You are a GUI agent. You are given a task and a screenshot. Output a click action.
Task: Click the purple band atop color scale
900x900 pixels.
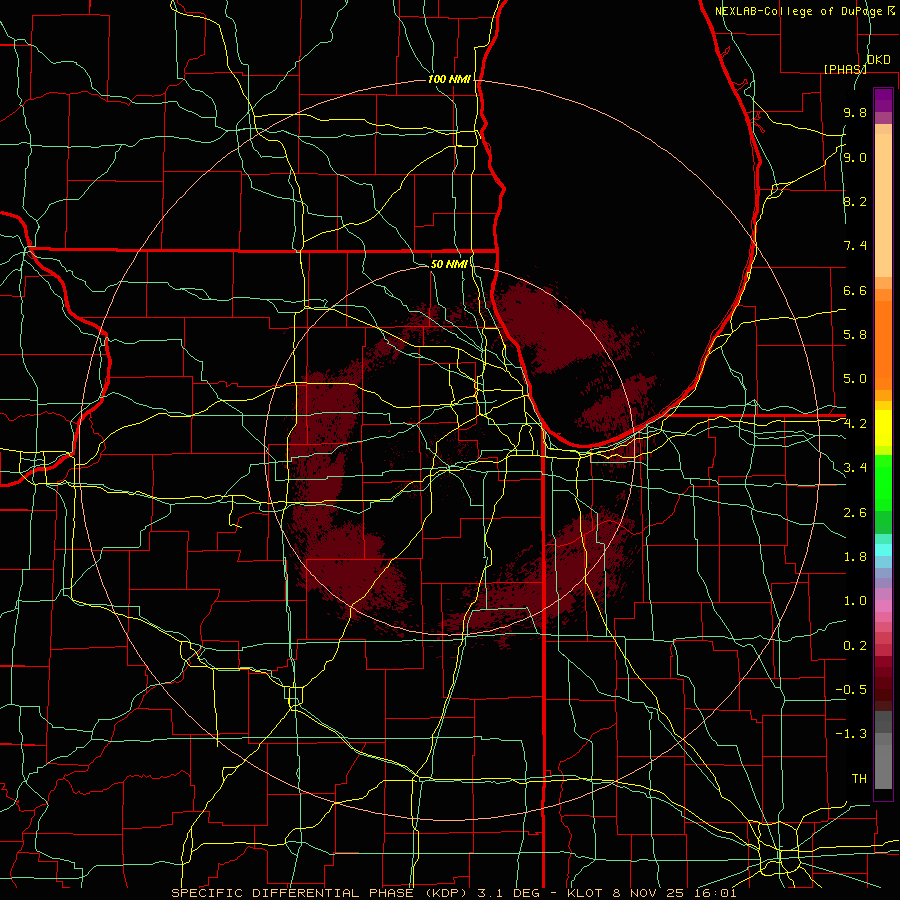[883, 101]
